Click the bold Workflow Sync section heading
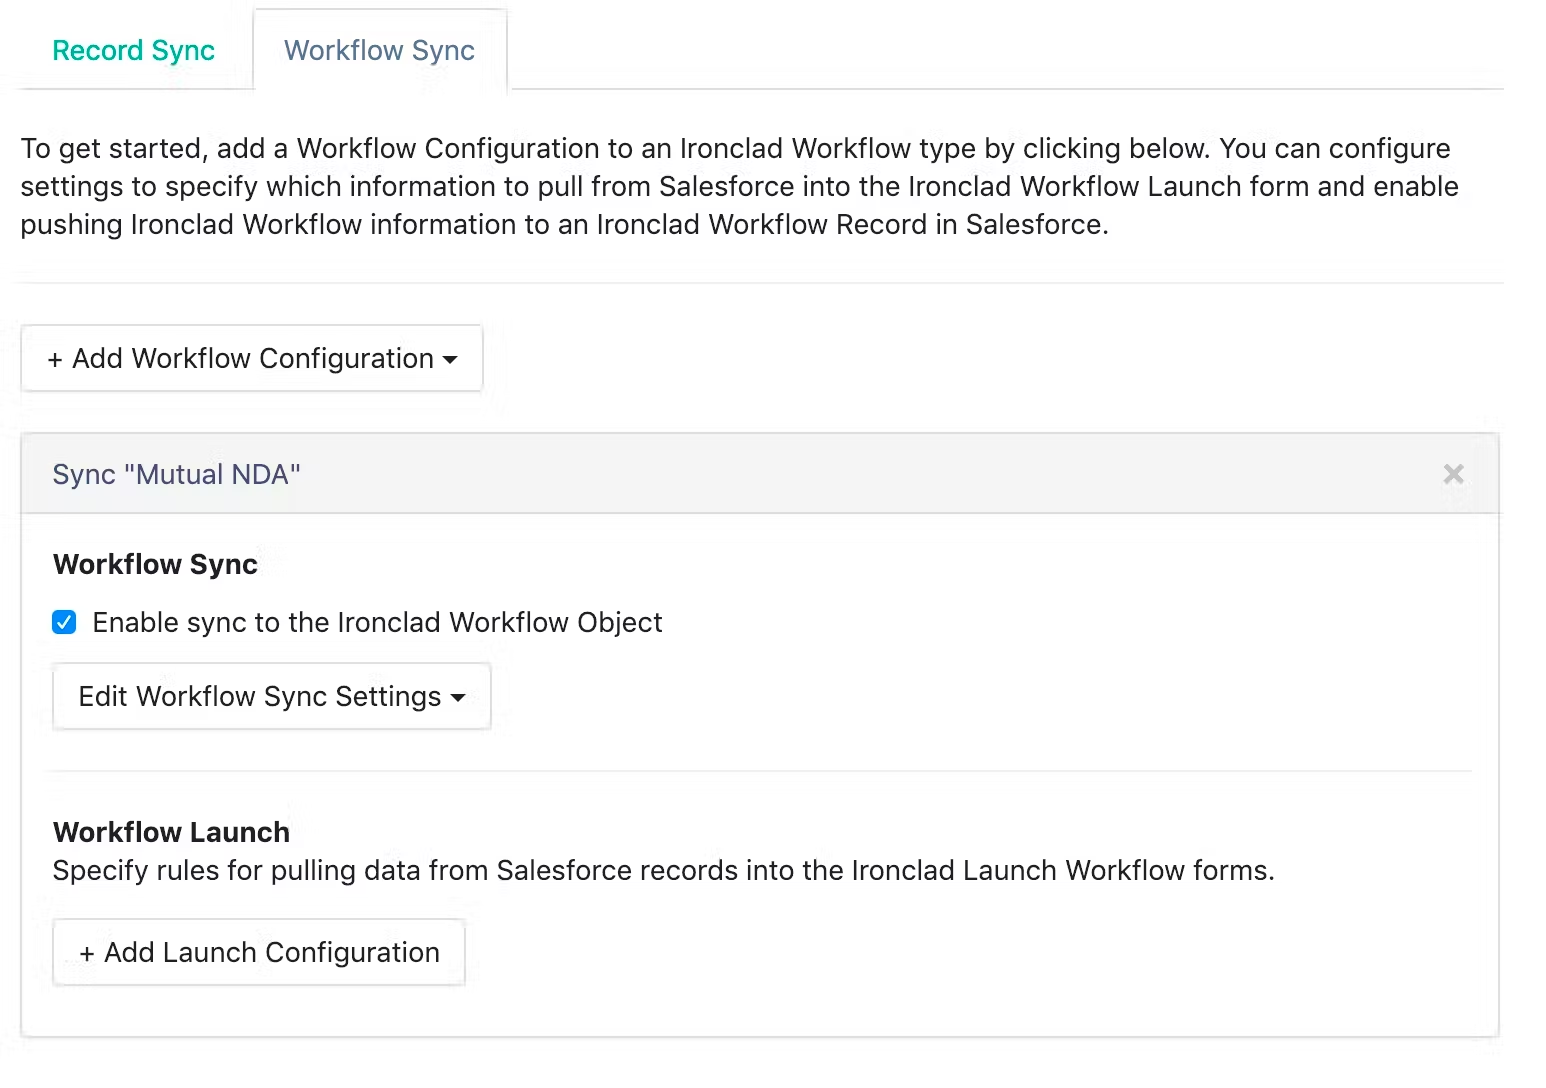Image resolution: width=1546 pixels, height=1088 pixels. point(156,564)
